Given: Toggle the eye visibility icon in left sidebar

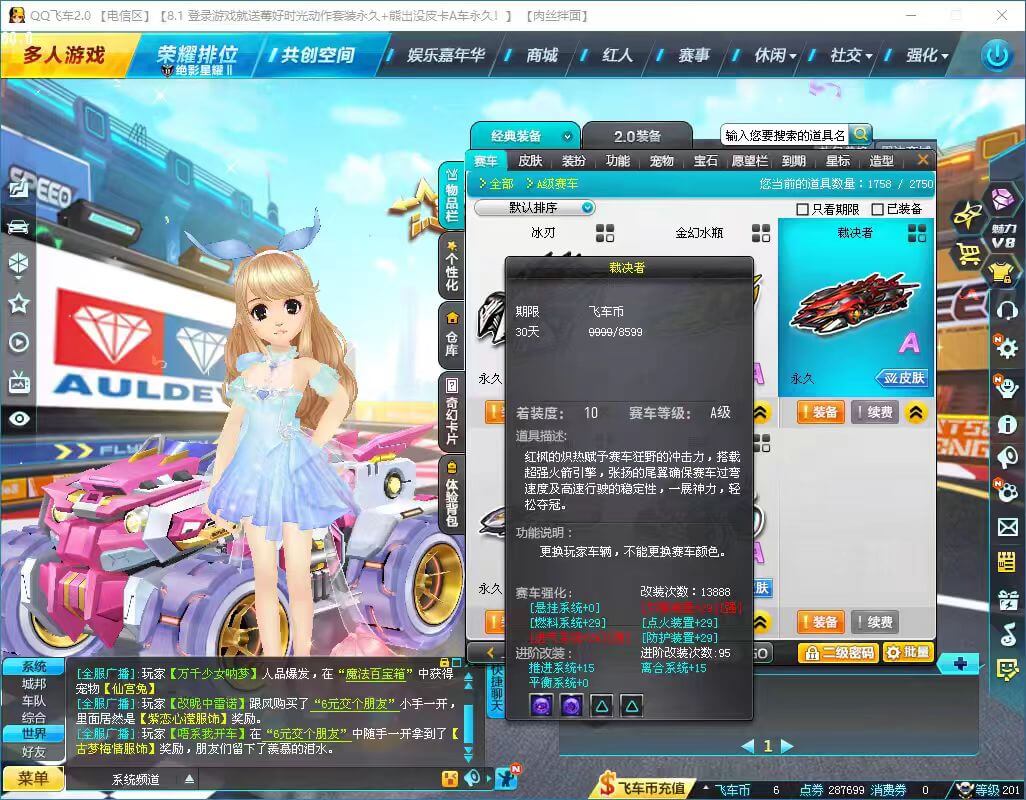Looking at the screenshot, I should (x=19, y=419).
